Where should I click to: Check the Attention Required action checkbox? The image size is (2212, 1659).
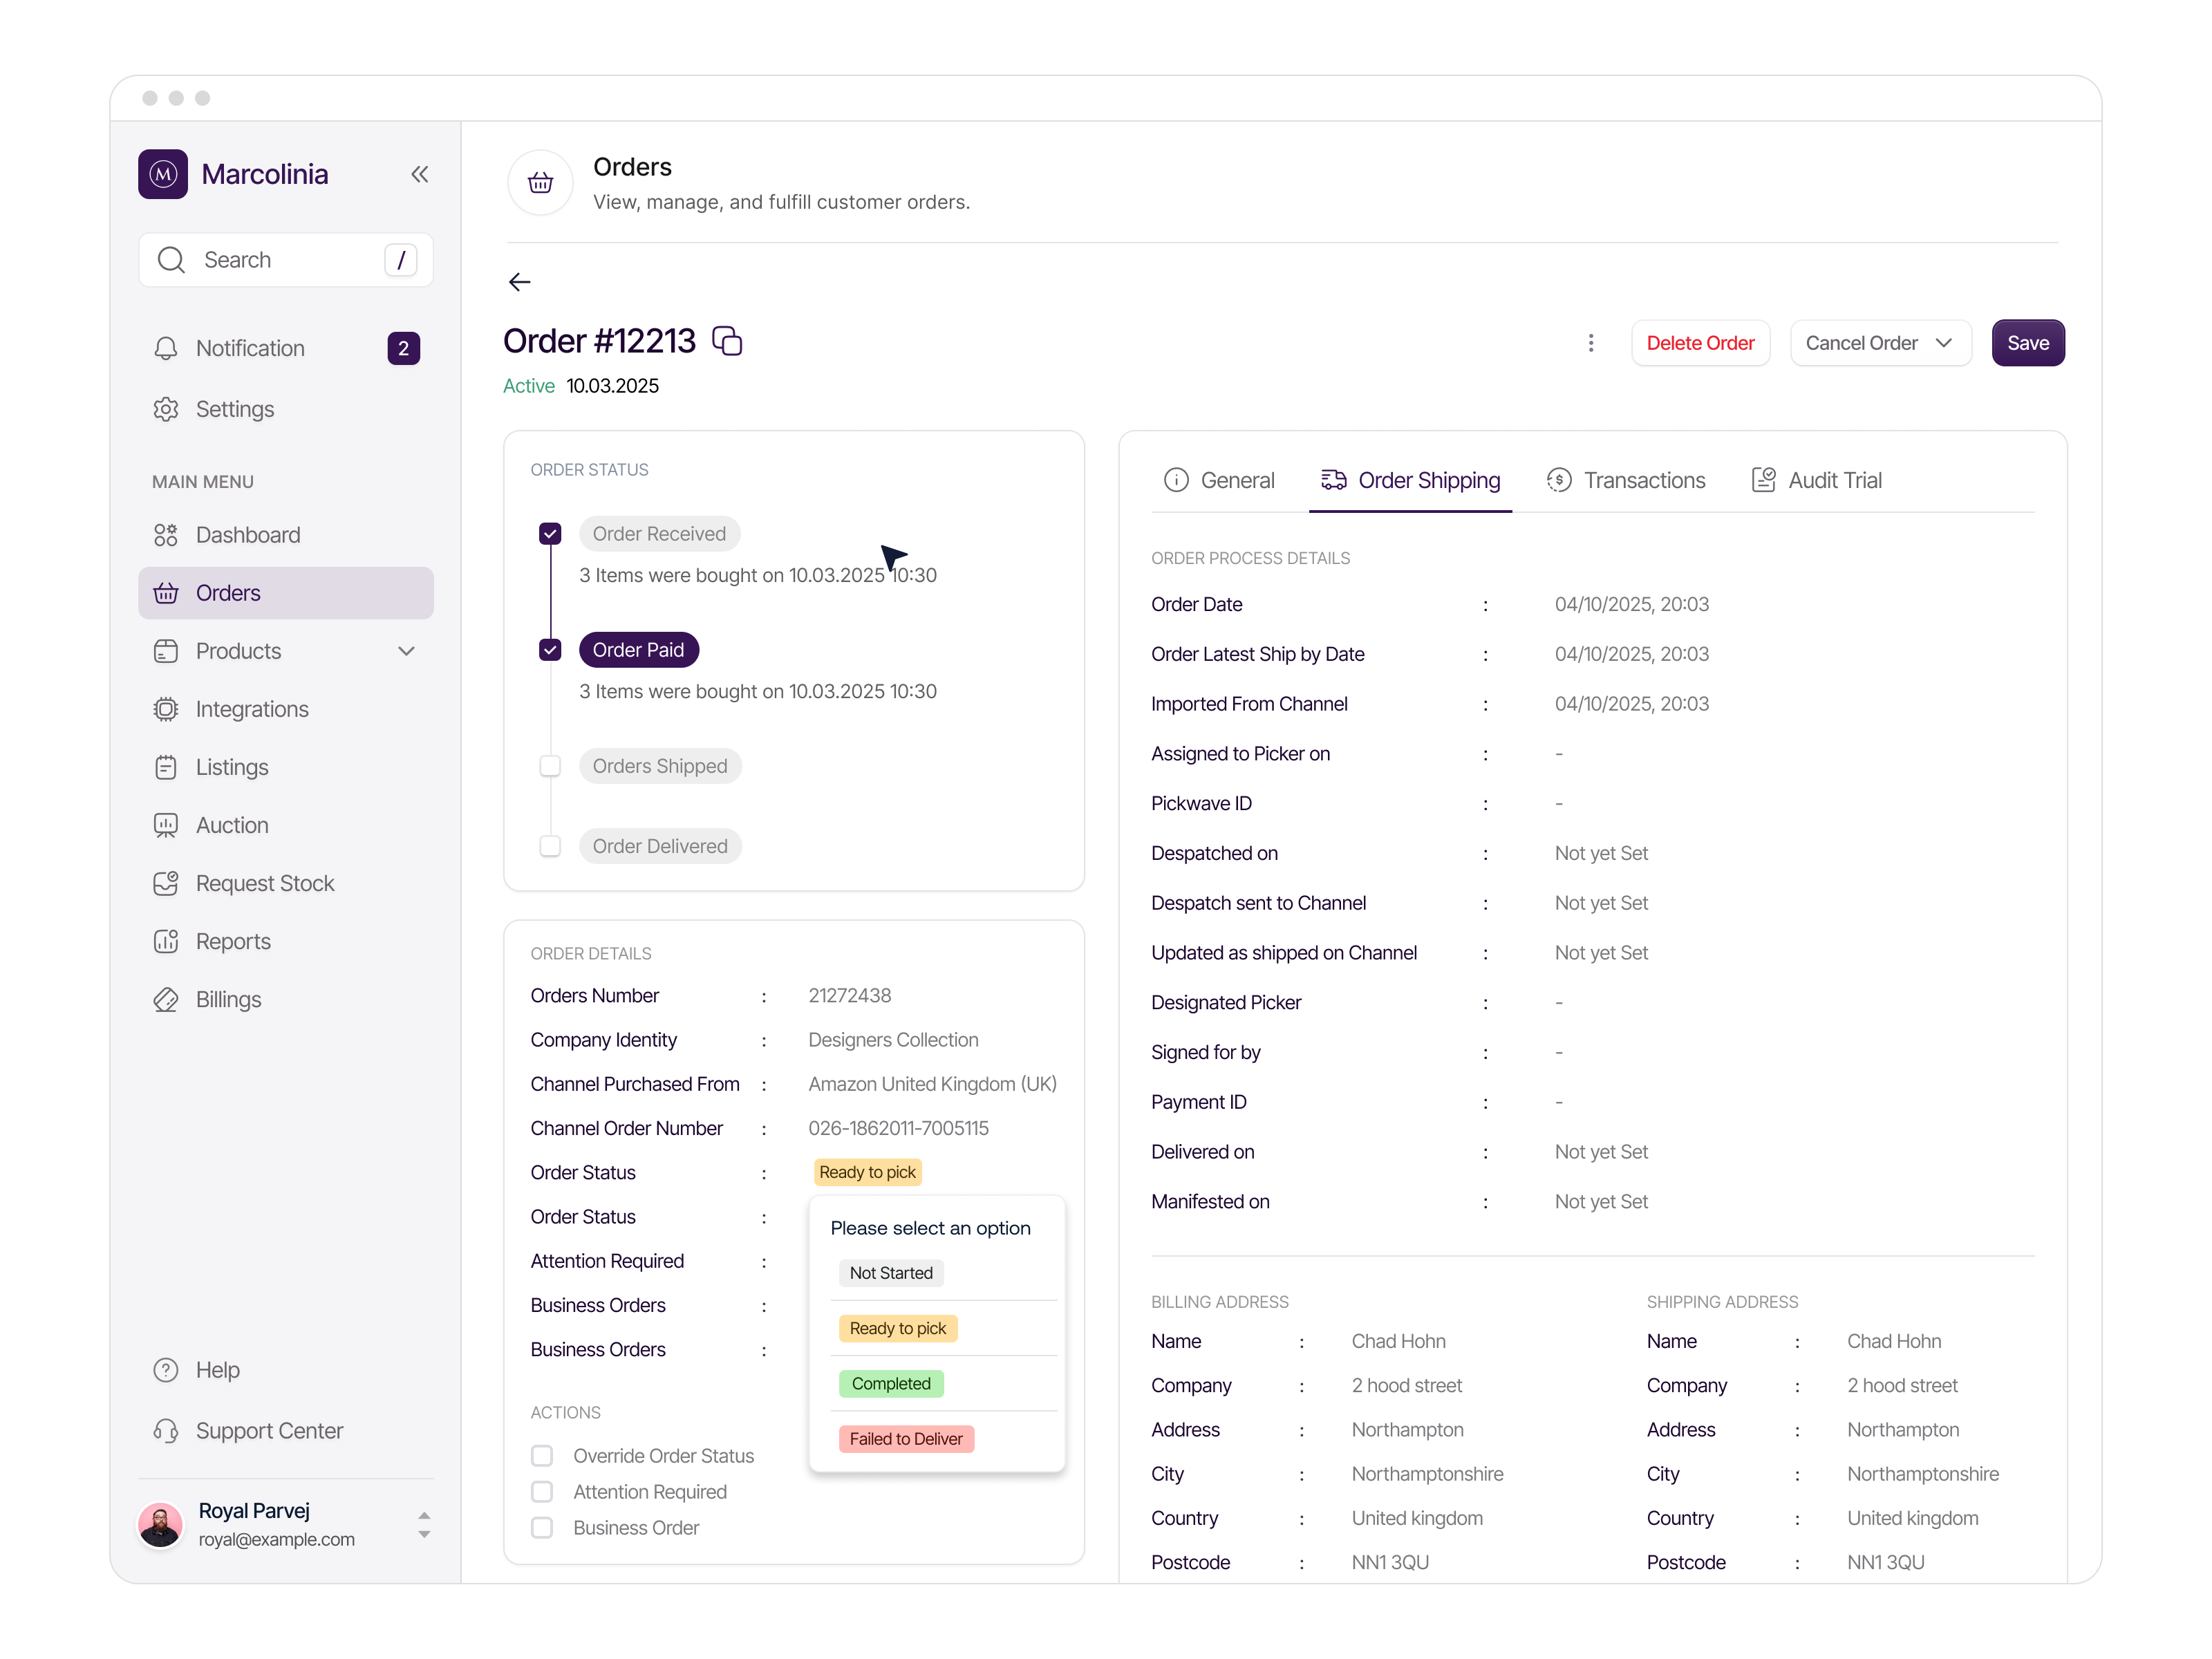click(x=542, y=1491)
